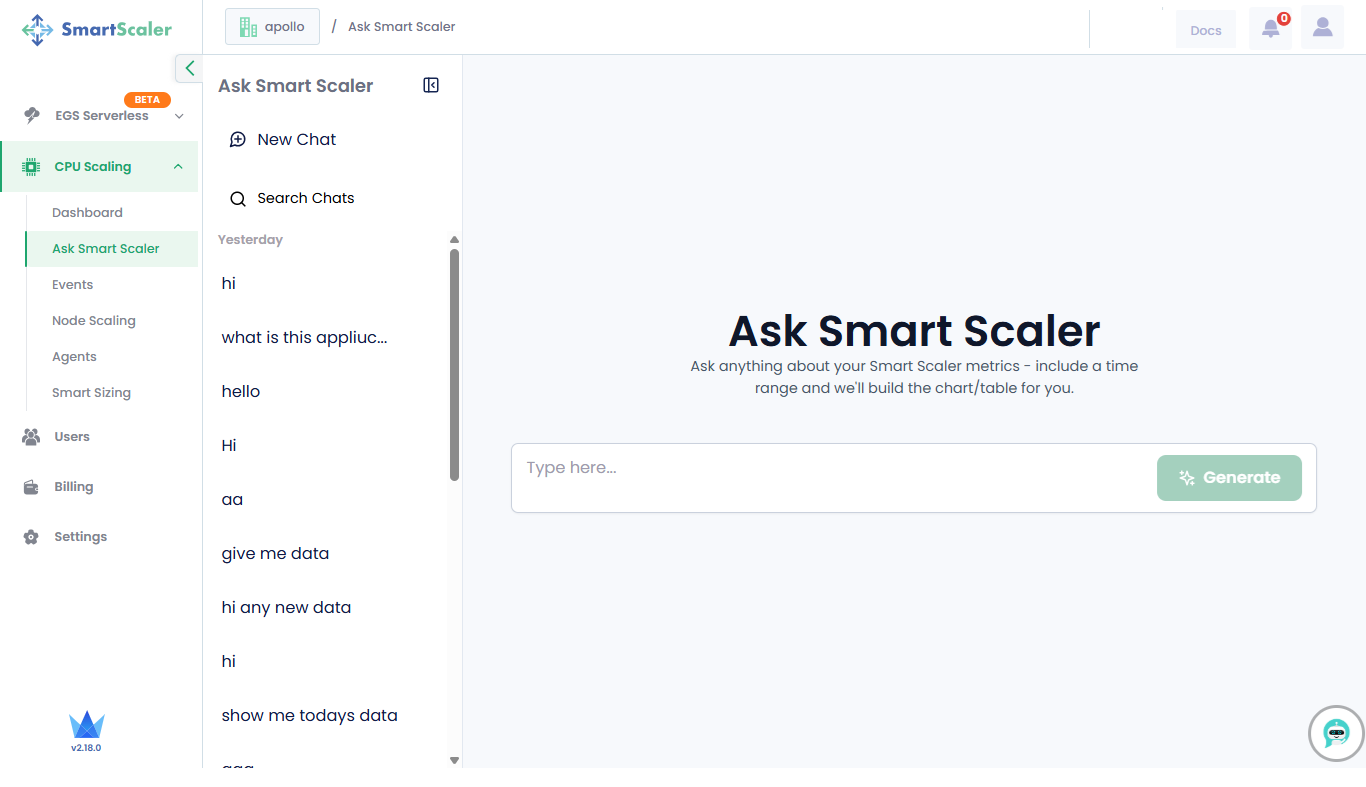
Task: Expand the EGS Serverless menu chevron
Action: [x=179, y=116]
